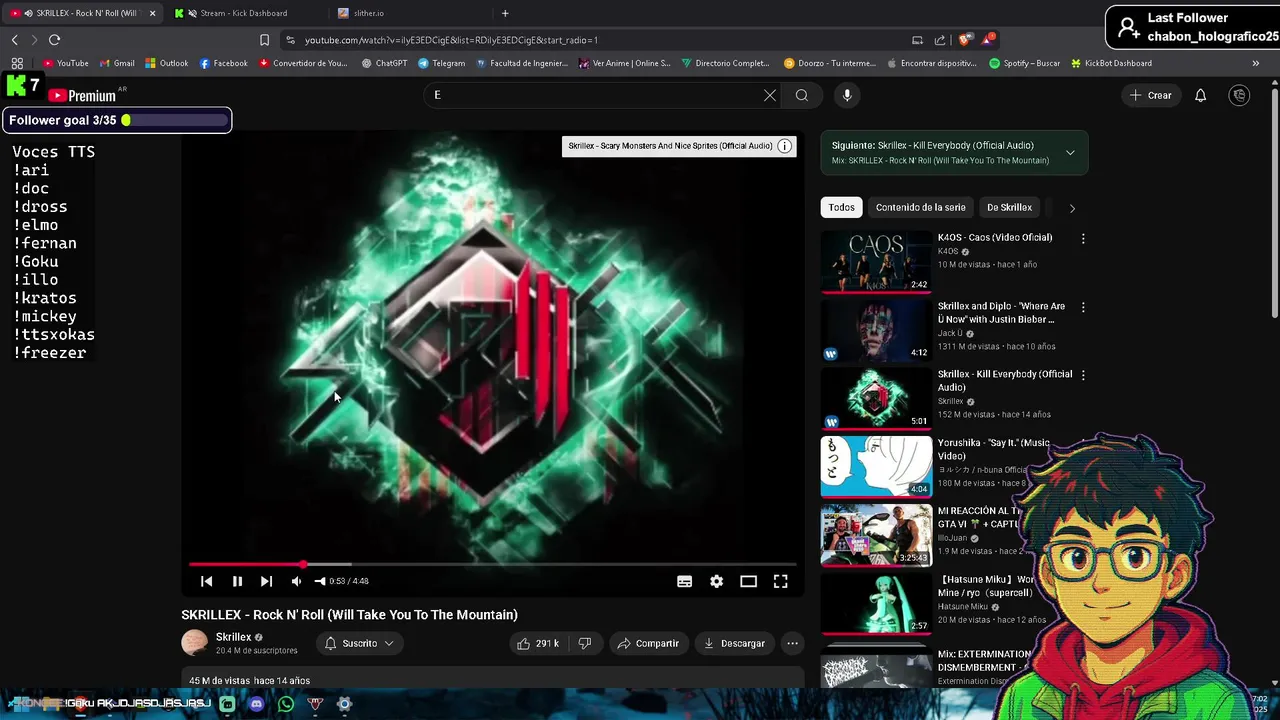Open the Where Are Ü Now video thumbnail
This screenshot has width=1280, height=720.
tap(876, 330)
